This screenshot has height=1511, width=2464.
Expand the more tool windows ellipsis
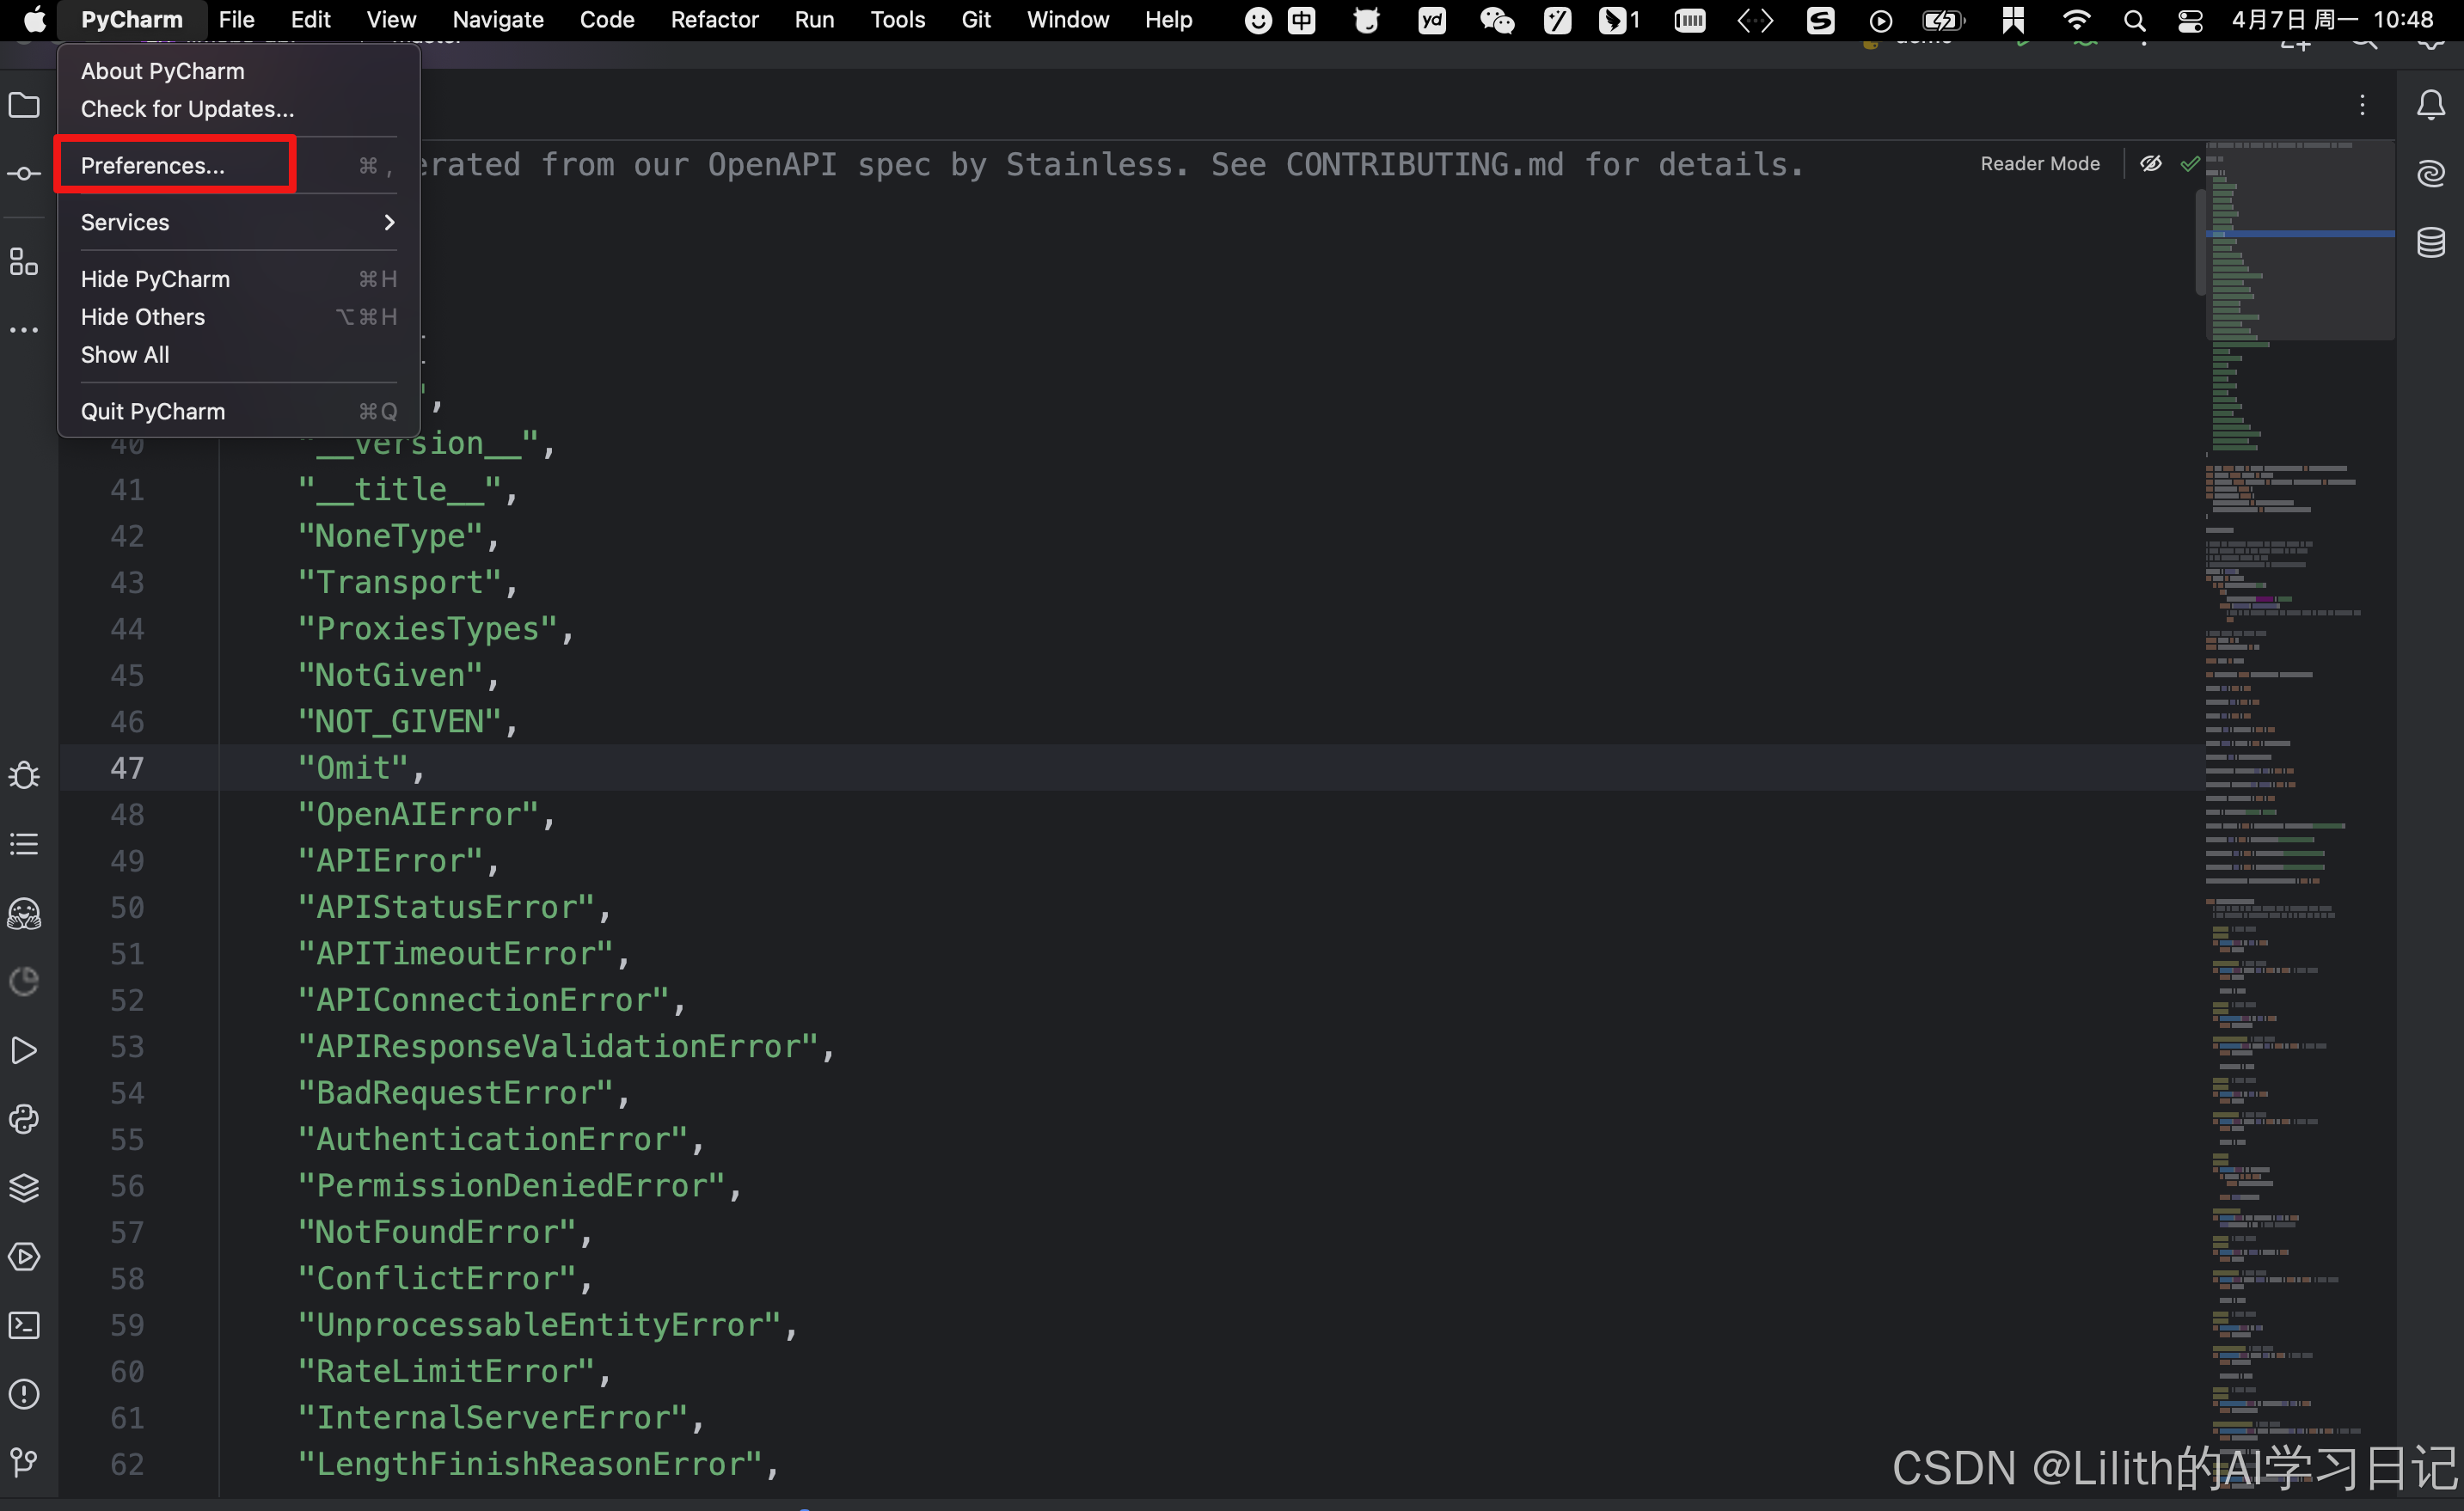(24, 330)
